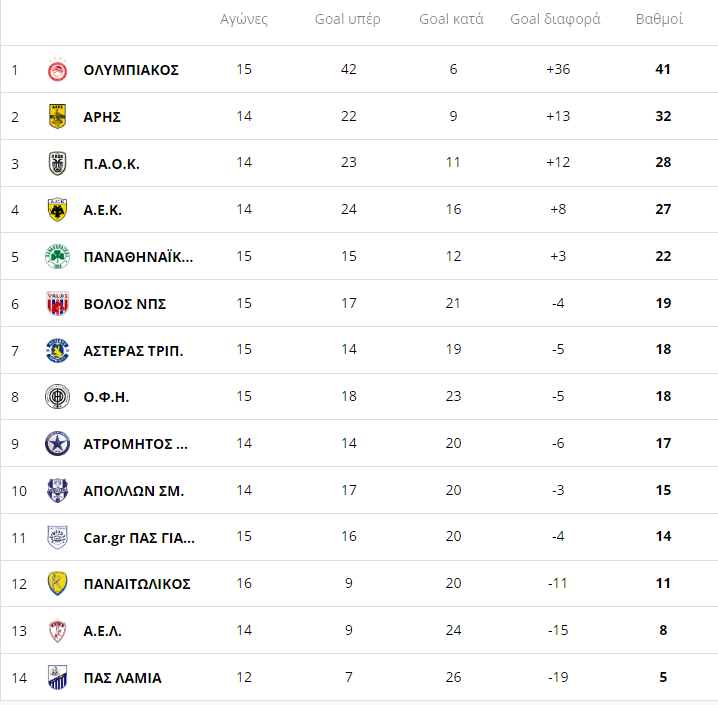718x705 pixels.
Task: Click the Olympiacos team crest icon
Action: pos(57,70)
